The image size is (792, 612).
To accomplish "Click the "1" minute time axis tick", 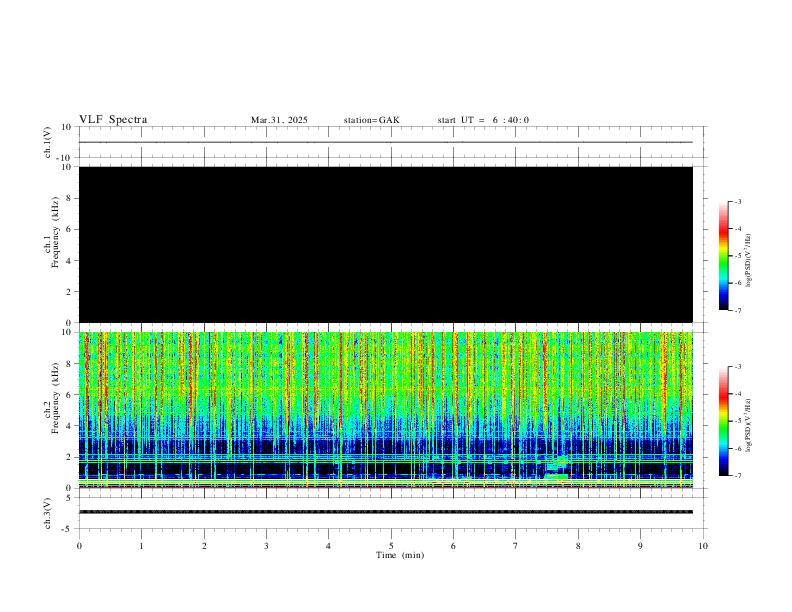I will click(x=141, y=546).
